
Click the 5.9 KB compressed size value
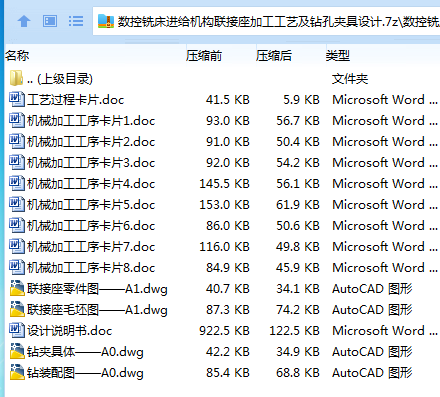(301, 100)
